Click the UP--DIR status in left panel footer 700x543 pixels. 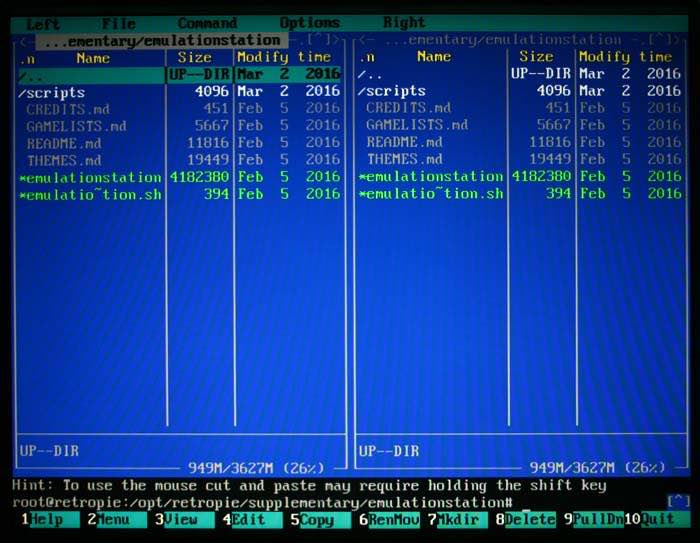pos(49,451)
